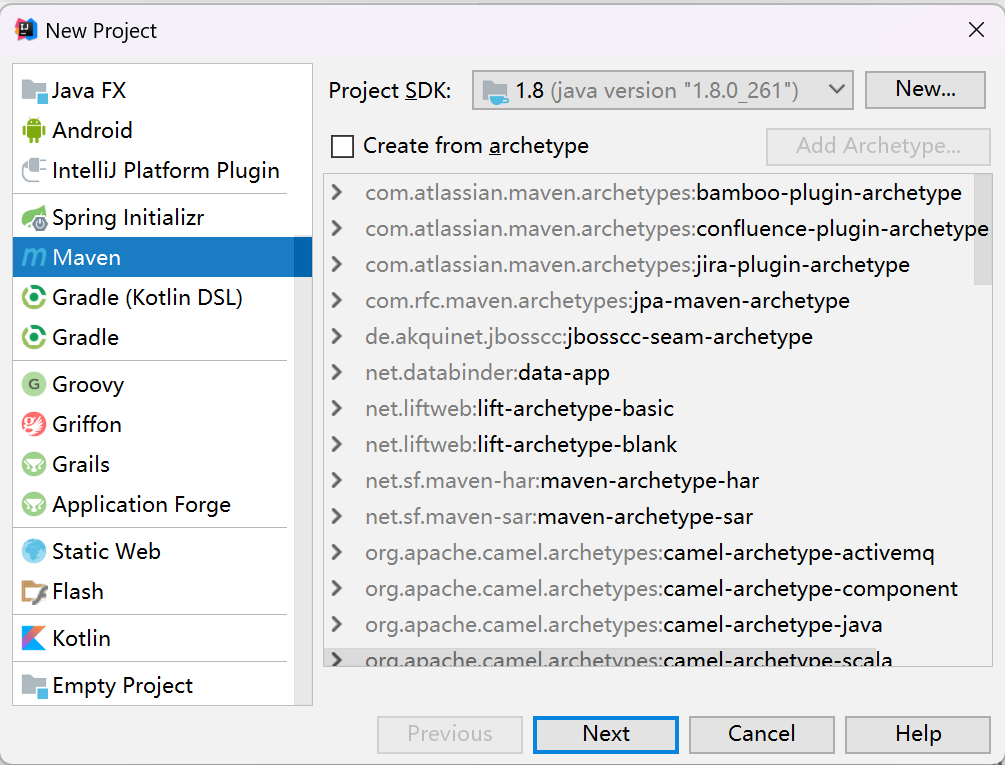Click the Maven 'm' icon
The image size is (1005, 765).
34,258
